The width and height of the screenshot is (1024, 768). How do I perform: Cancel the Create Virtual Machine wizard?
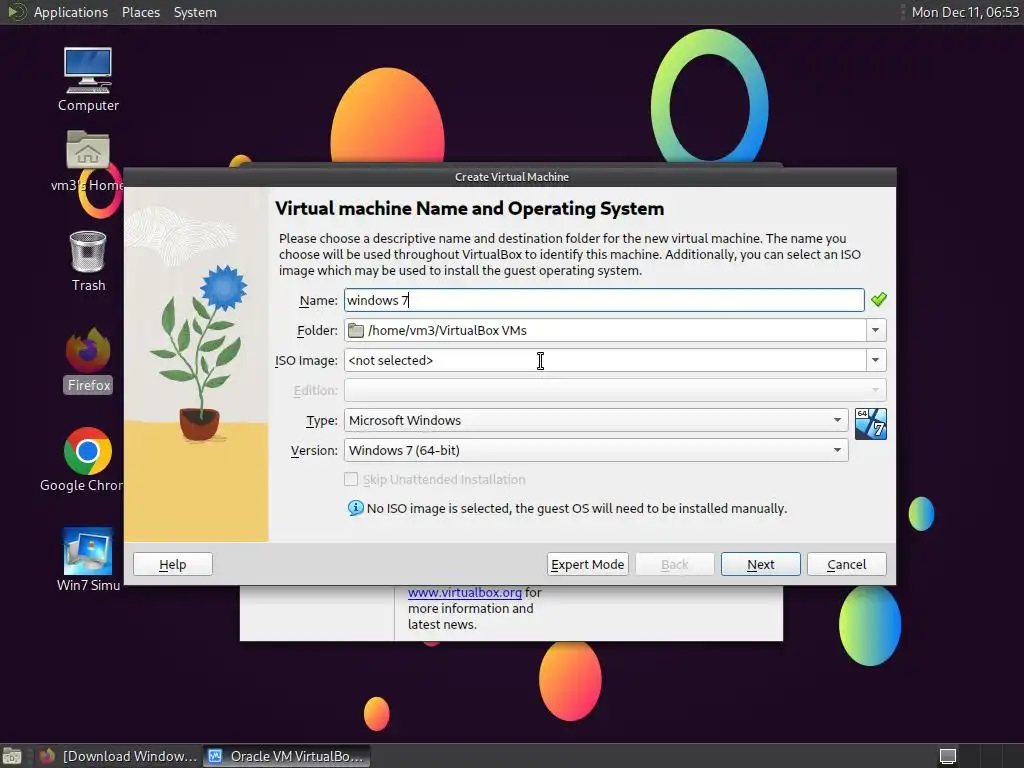click(846, 564)
